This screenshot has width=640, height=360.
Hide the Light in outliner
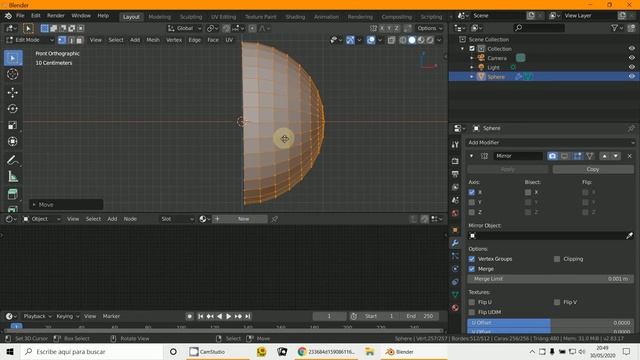631,67
